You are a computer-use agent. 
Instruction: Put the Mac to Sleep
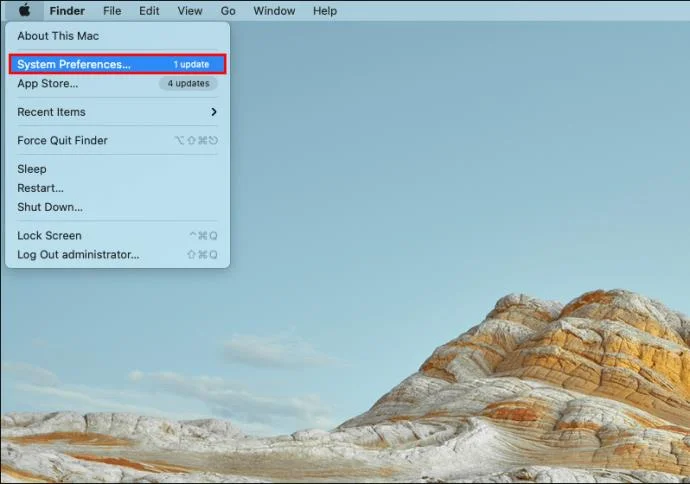(x=117, y=169)
